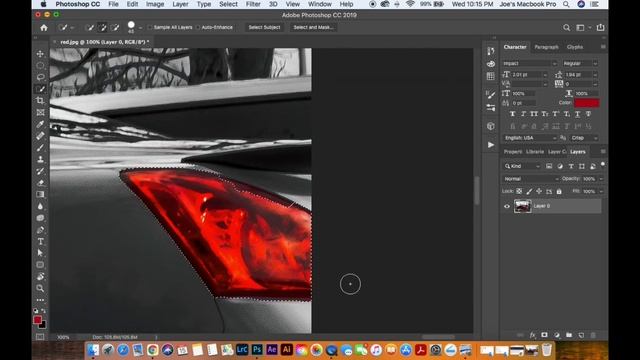Select the Clone Stamp tool
The width and height of the screenshot is (640, 360).
coord(40,160)
